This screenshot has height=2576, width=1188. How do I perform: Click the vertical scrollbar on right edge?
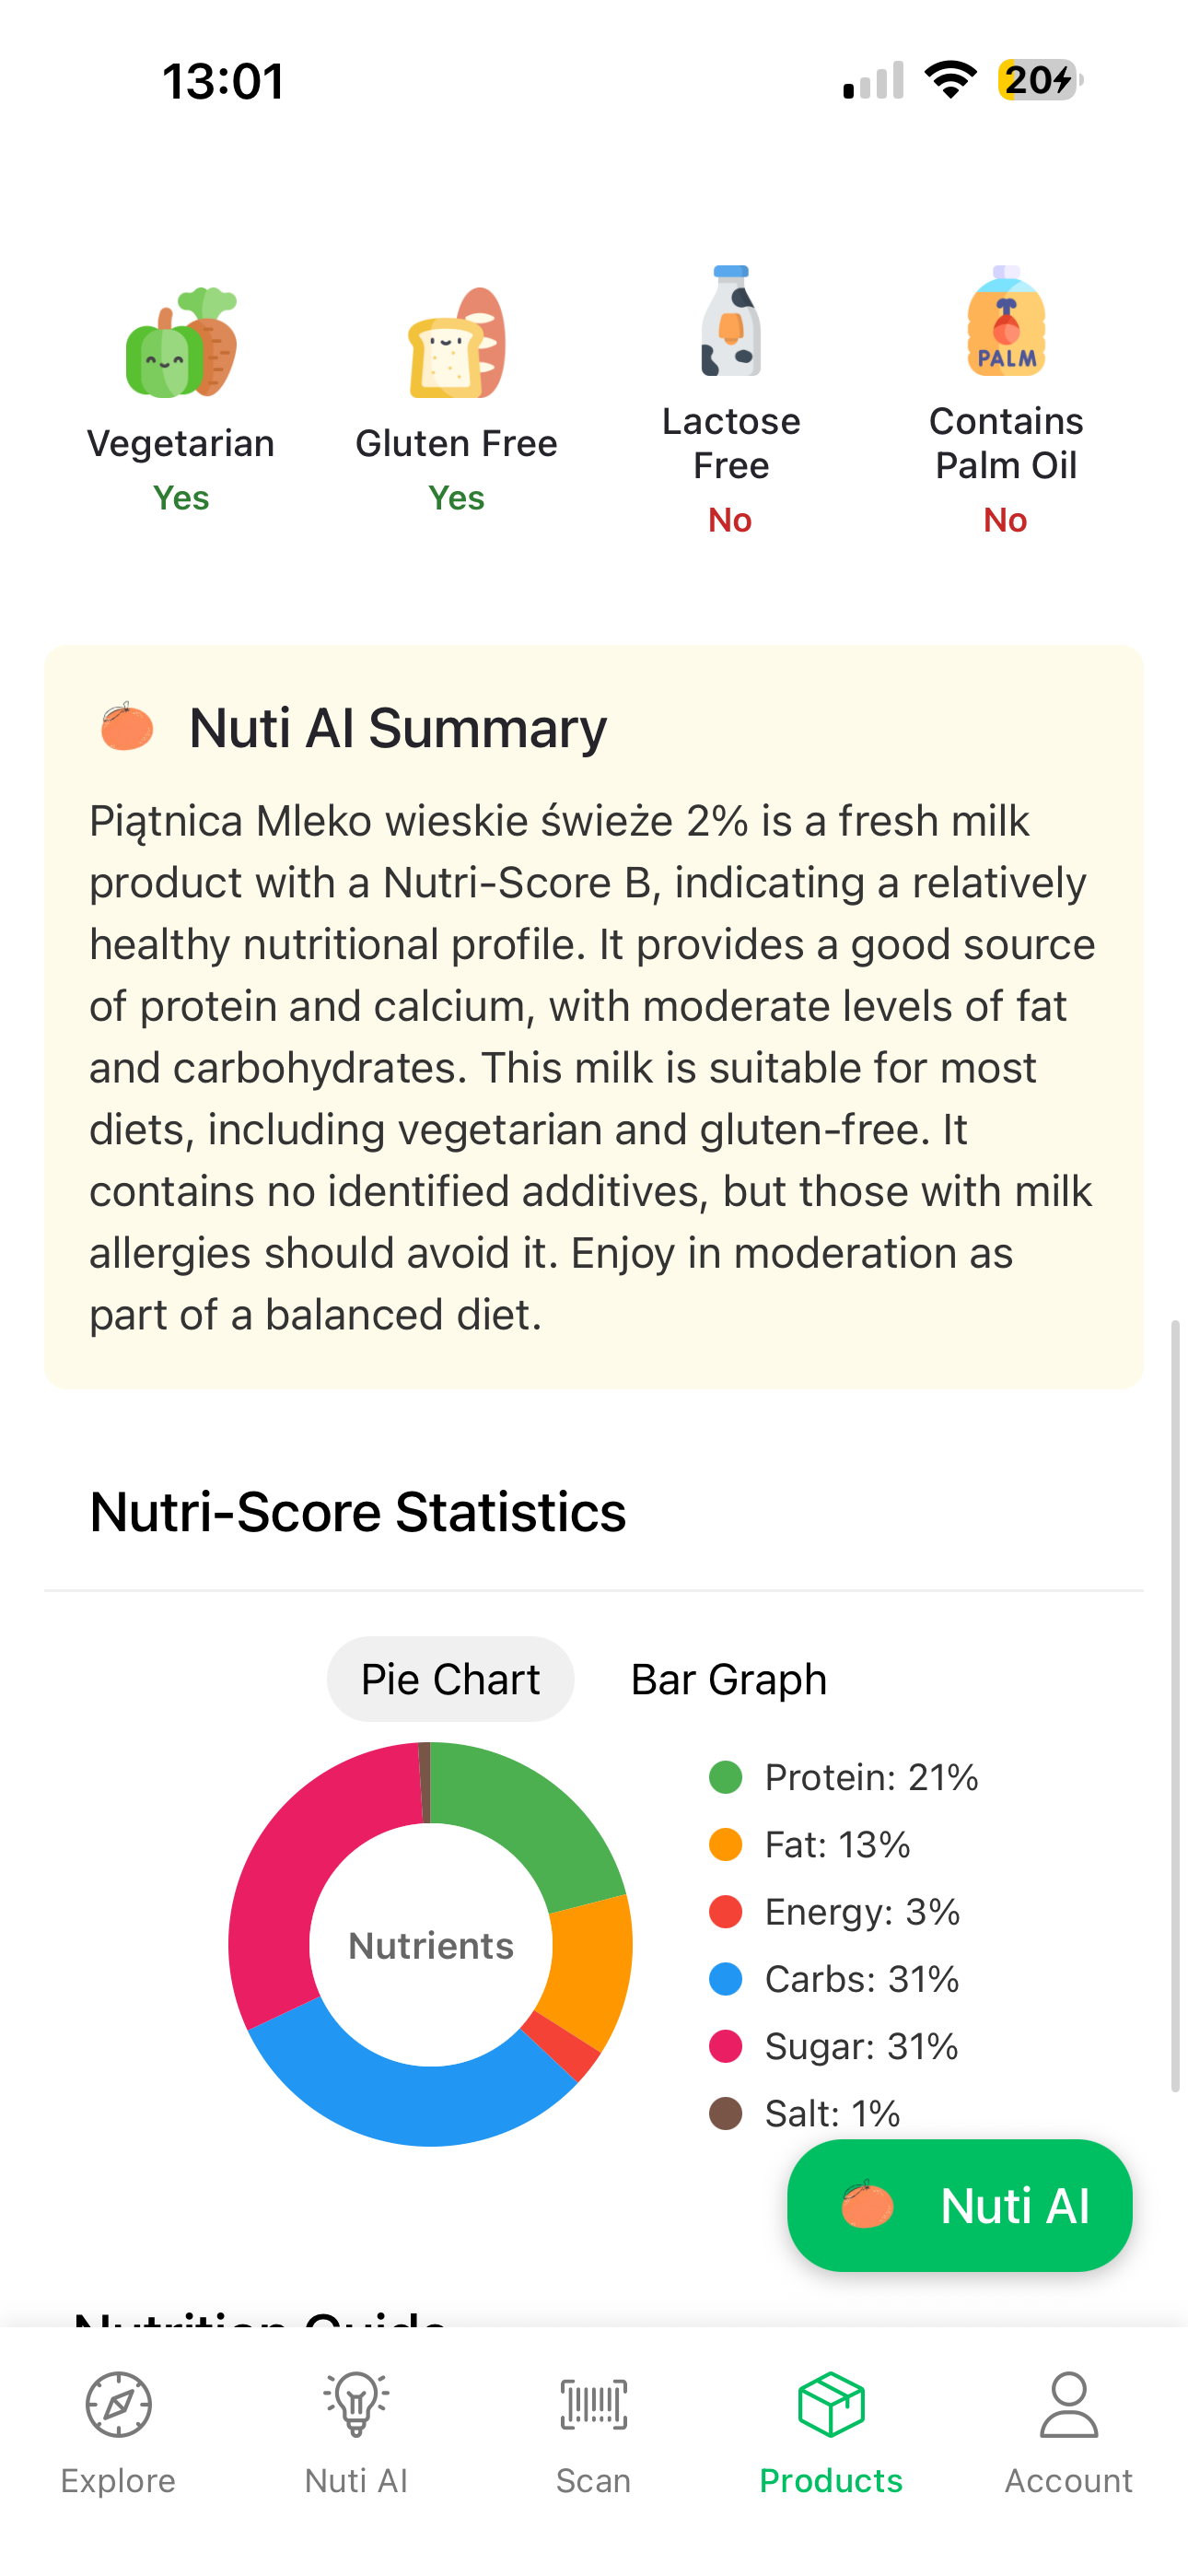[x=1175, y=1705]
